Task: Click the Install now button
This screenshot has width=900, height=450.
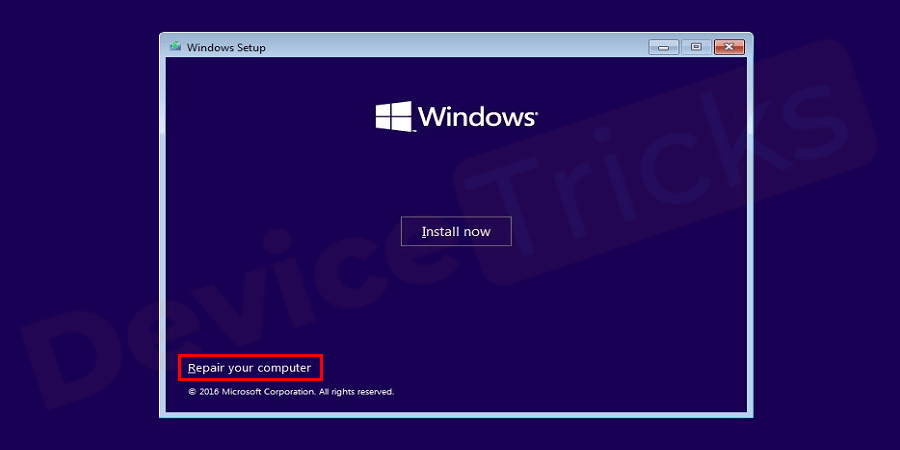Action: 456,231
